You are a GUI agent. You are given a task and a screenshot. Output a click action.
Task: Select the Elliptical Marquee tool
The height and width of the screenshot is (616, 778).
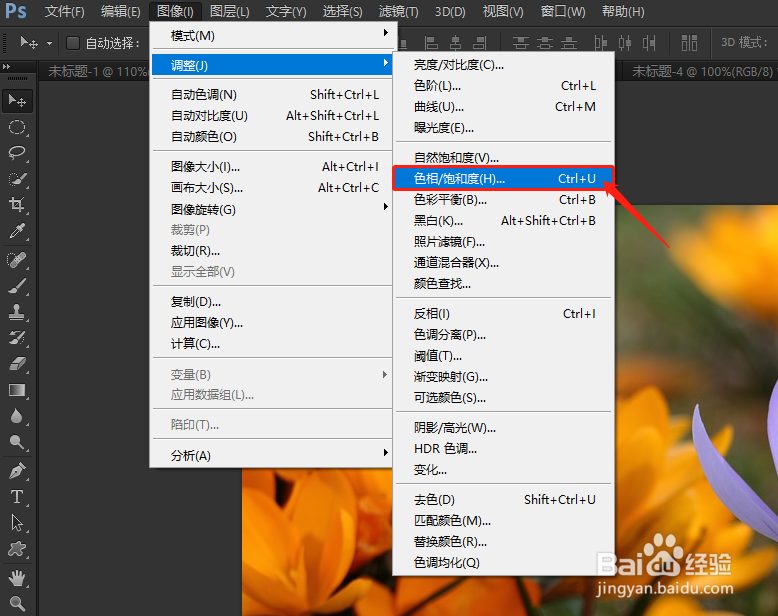pos(17,127)
